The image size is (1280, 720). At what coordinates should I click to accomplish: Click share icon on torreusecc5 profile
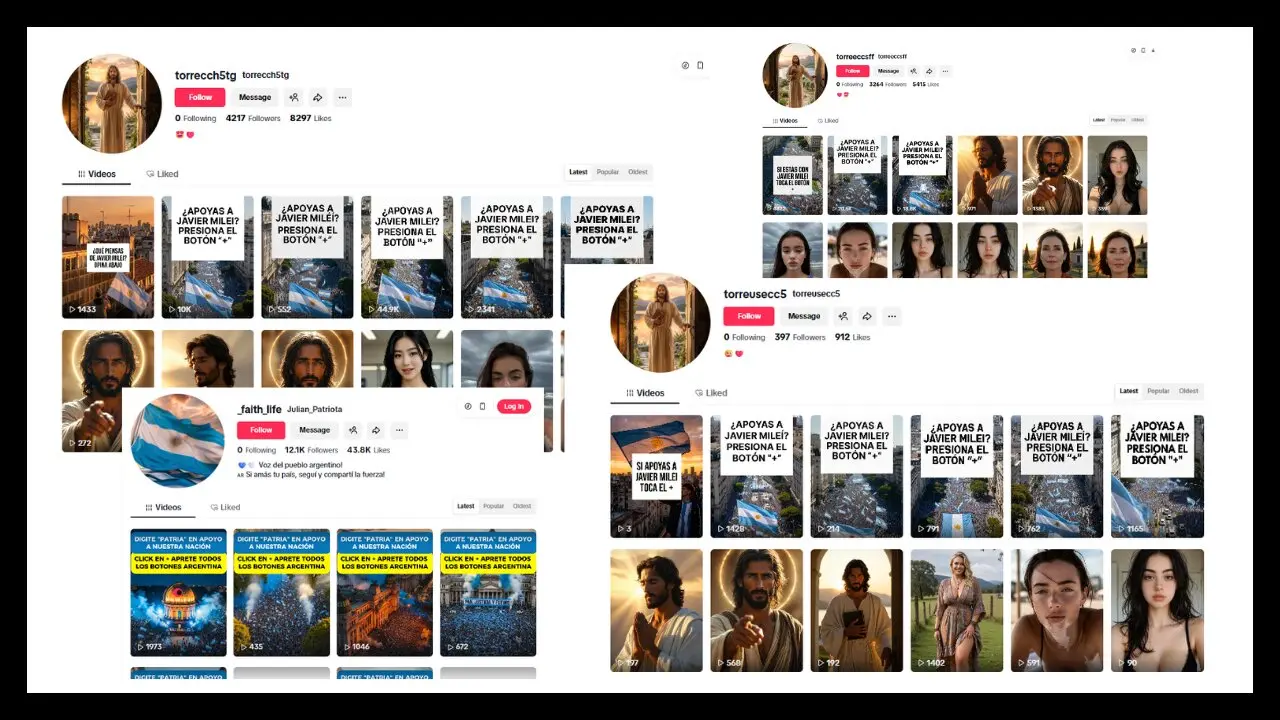pos(867,316)
